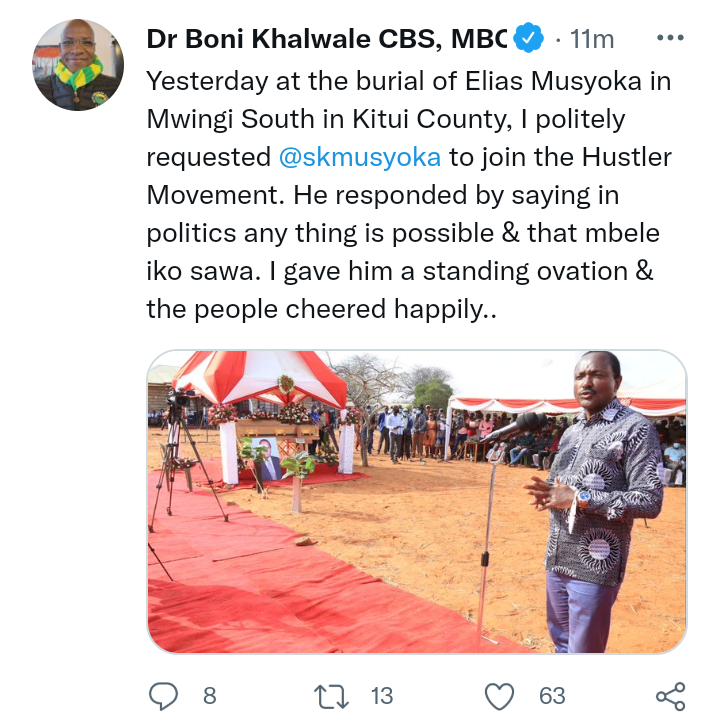This screenshot has height=722, width=720.
Task: Click the tweet text about Hustler Movement
Action: [409, 195]
